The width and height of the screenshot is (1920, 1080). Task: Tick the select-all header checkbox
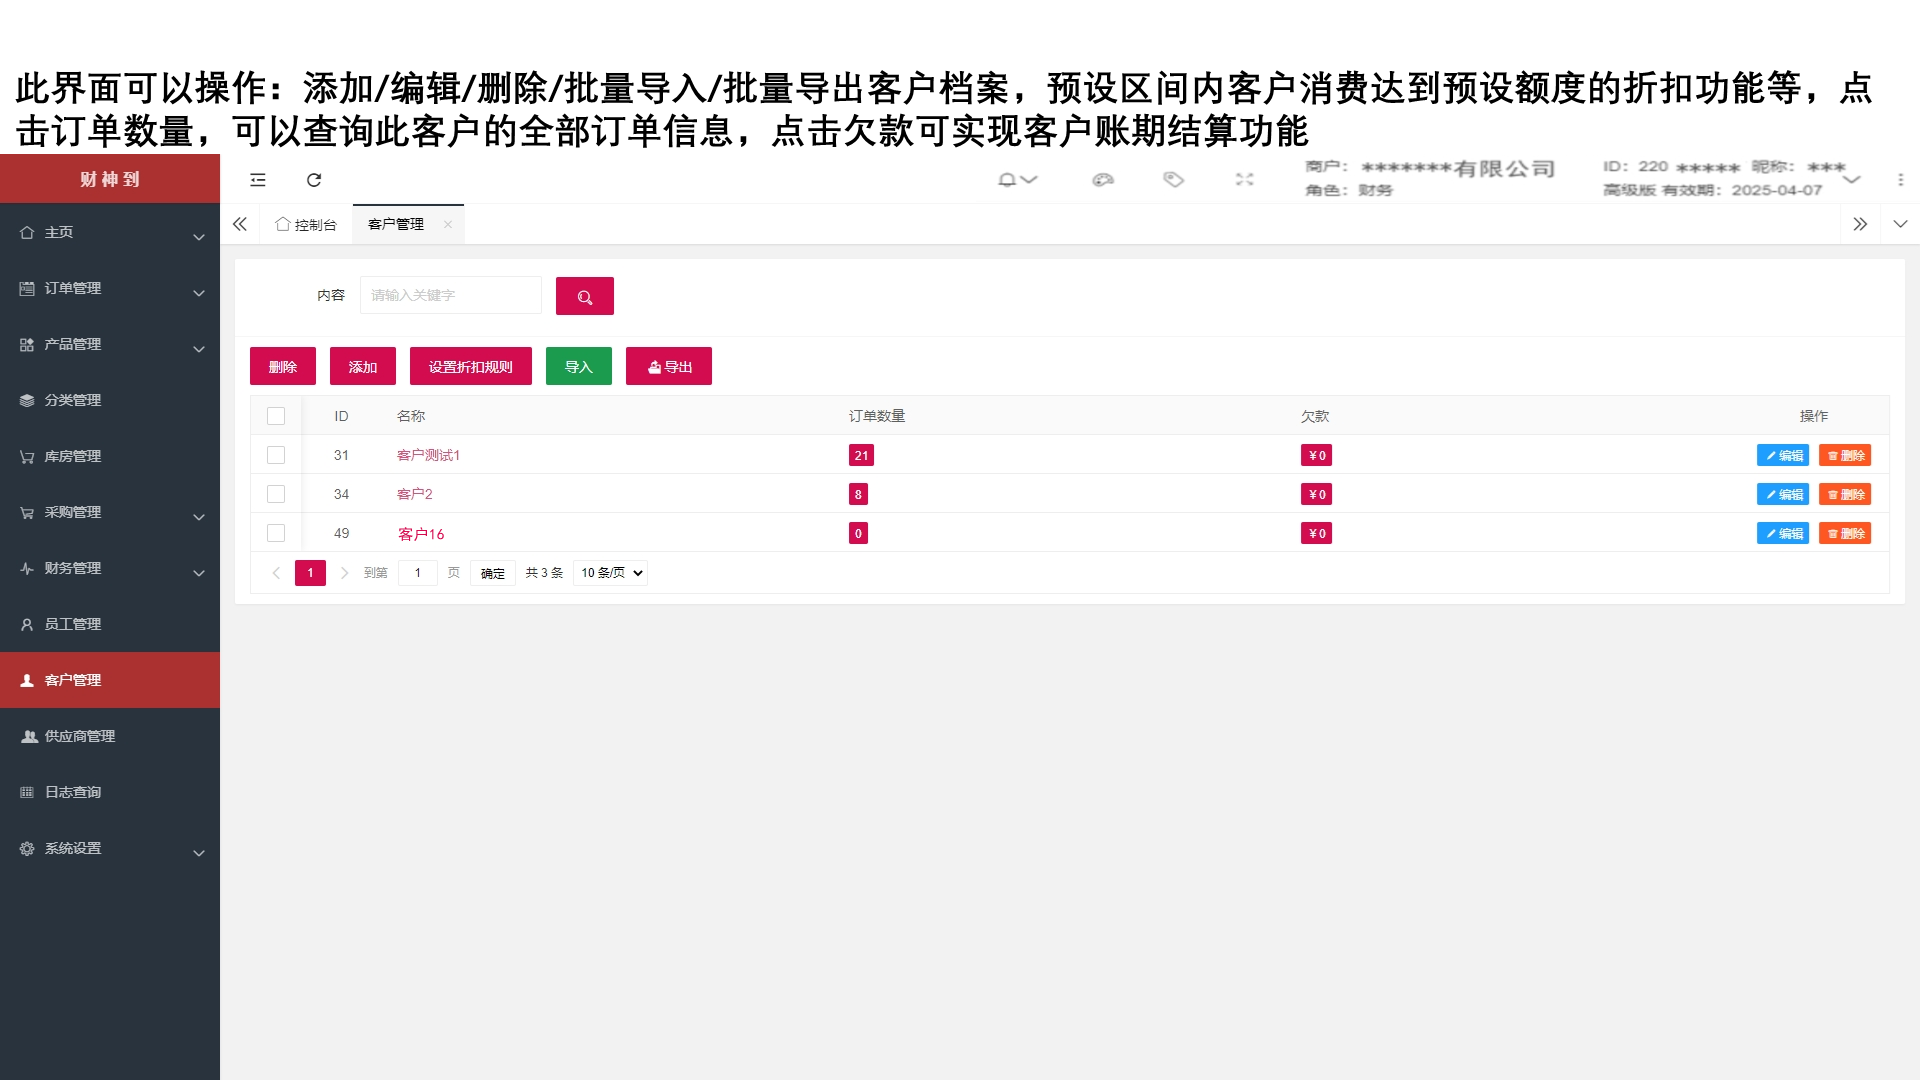coord(276,416)
